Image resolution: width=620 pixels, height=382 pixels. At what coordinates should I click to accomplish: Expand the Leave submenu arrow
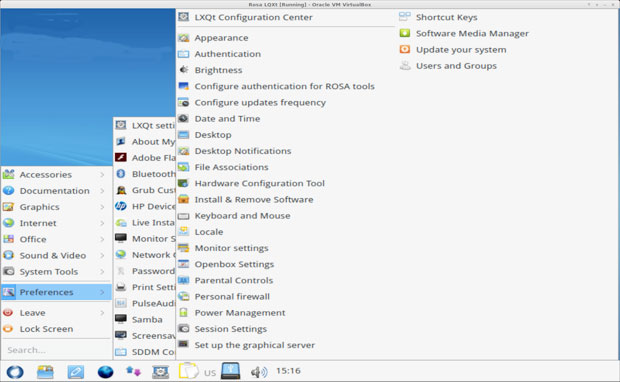(x=102, y=313)
